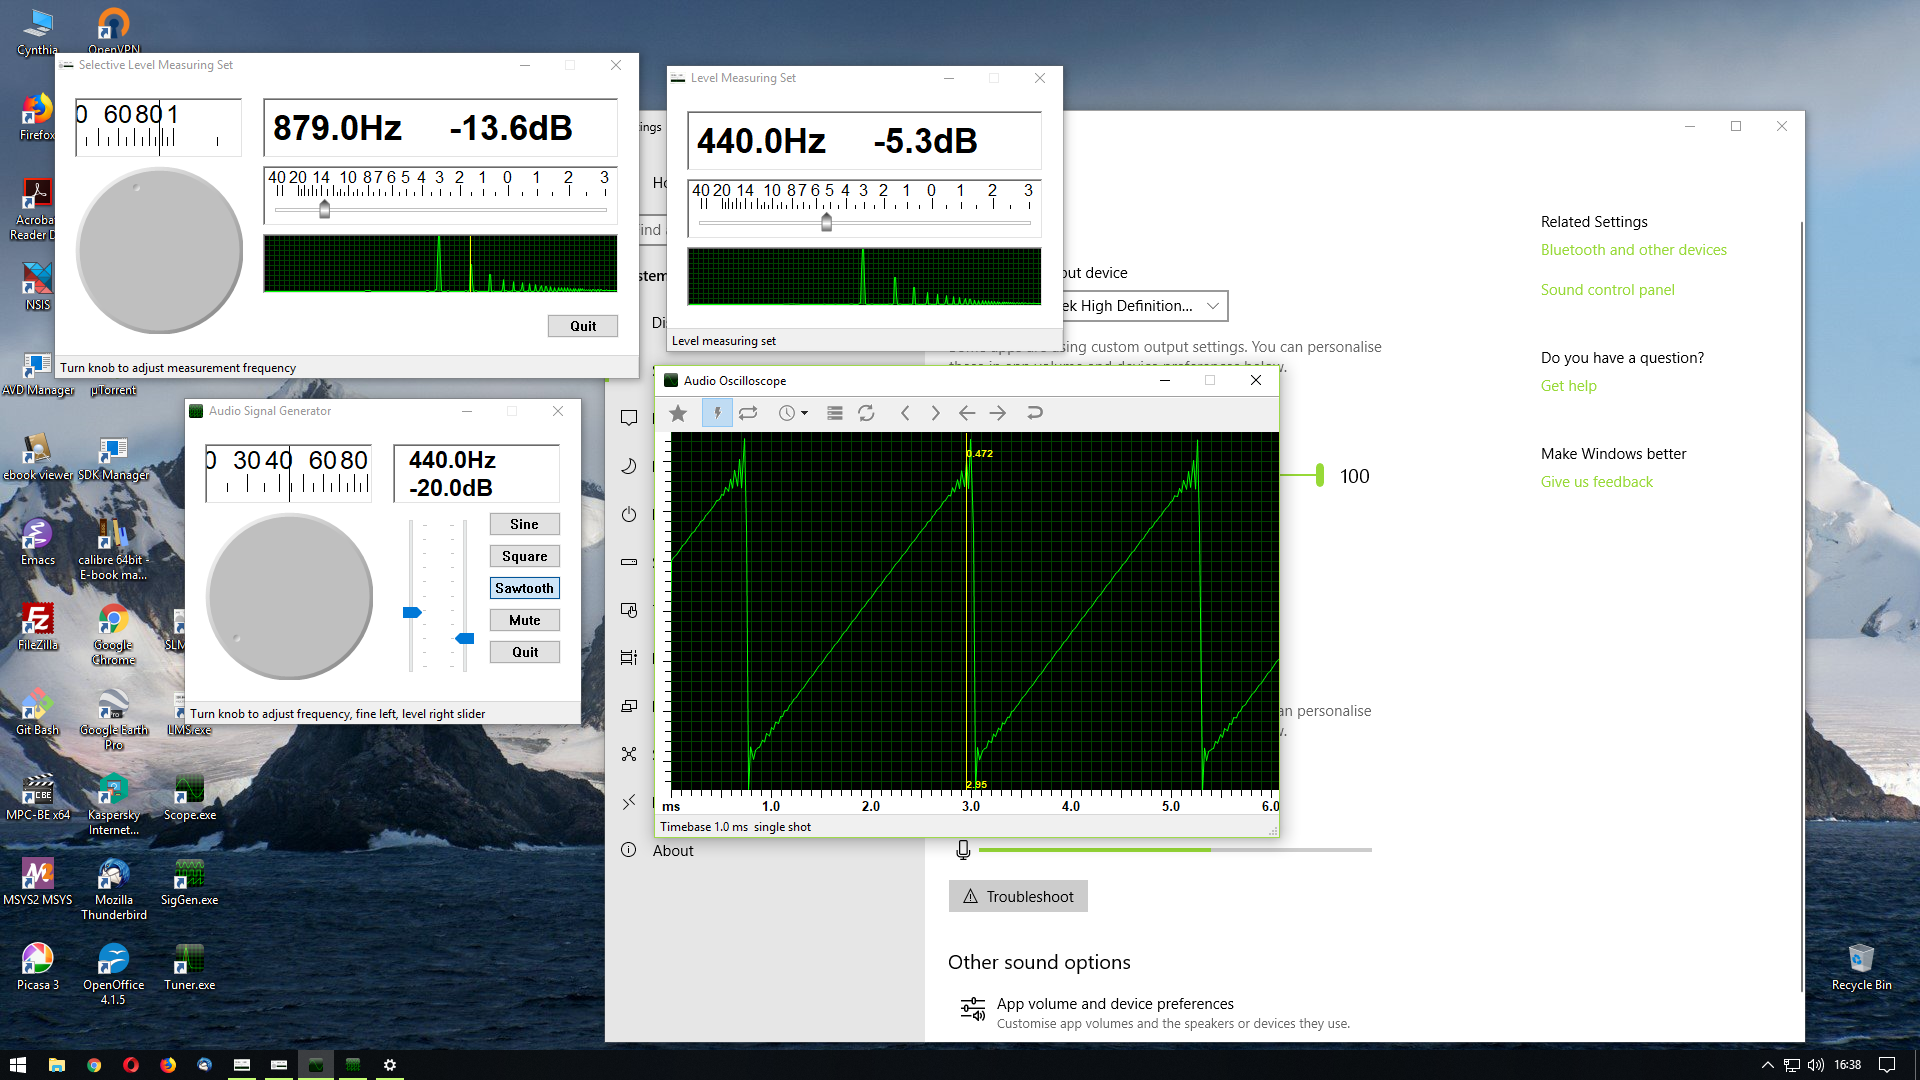This screenshot has width=1920, height=1080.
Task: Click the circular refresh icon in oscilloscope toolbar
Action: pyautogui.click(x=867, y=413)
